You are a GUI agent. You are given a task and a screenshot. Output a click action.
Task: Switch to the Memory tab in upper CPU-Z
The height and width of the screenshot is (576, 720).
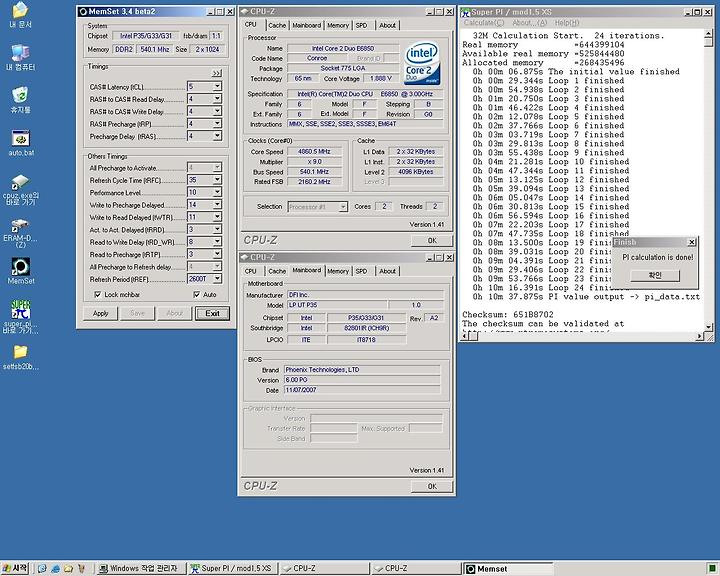(338, 26)
